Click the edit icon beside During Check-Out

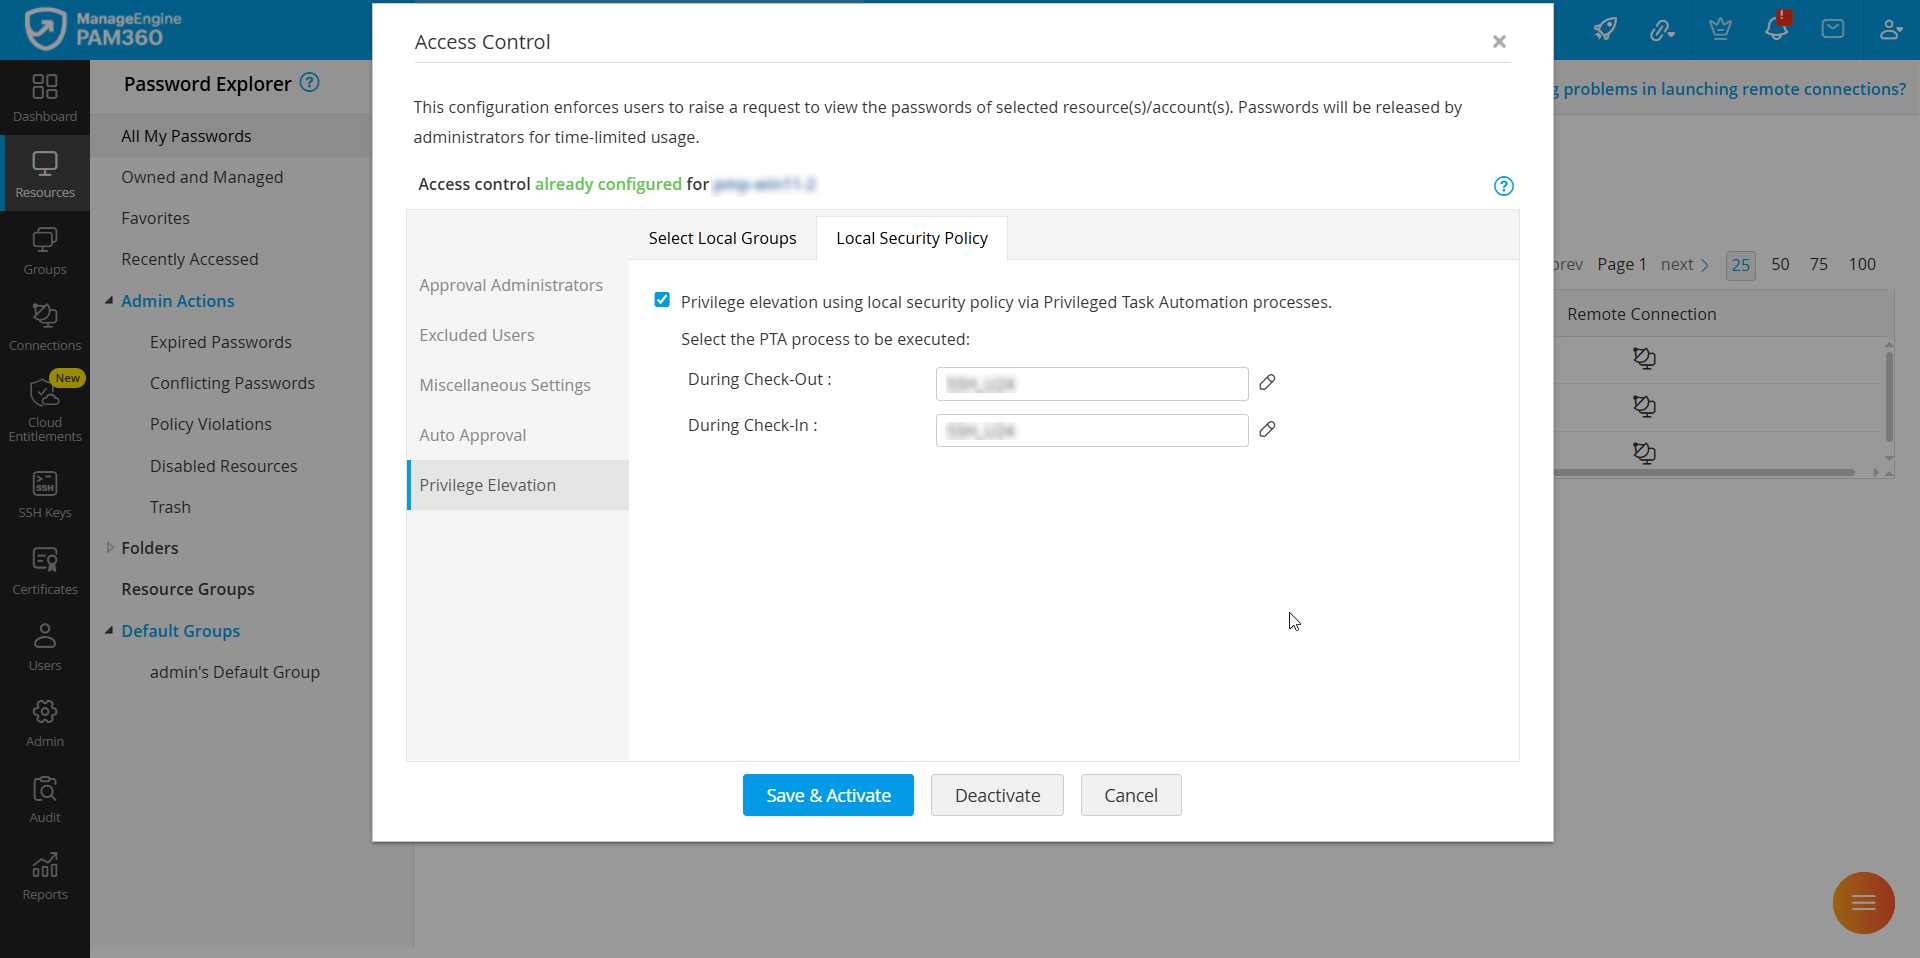coord(1267,382)
